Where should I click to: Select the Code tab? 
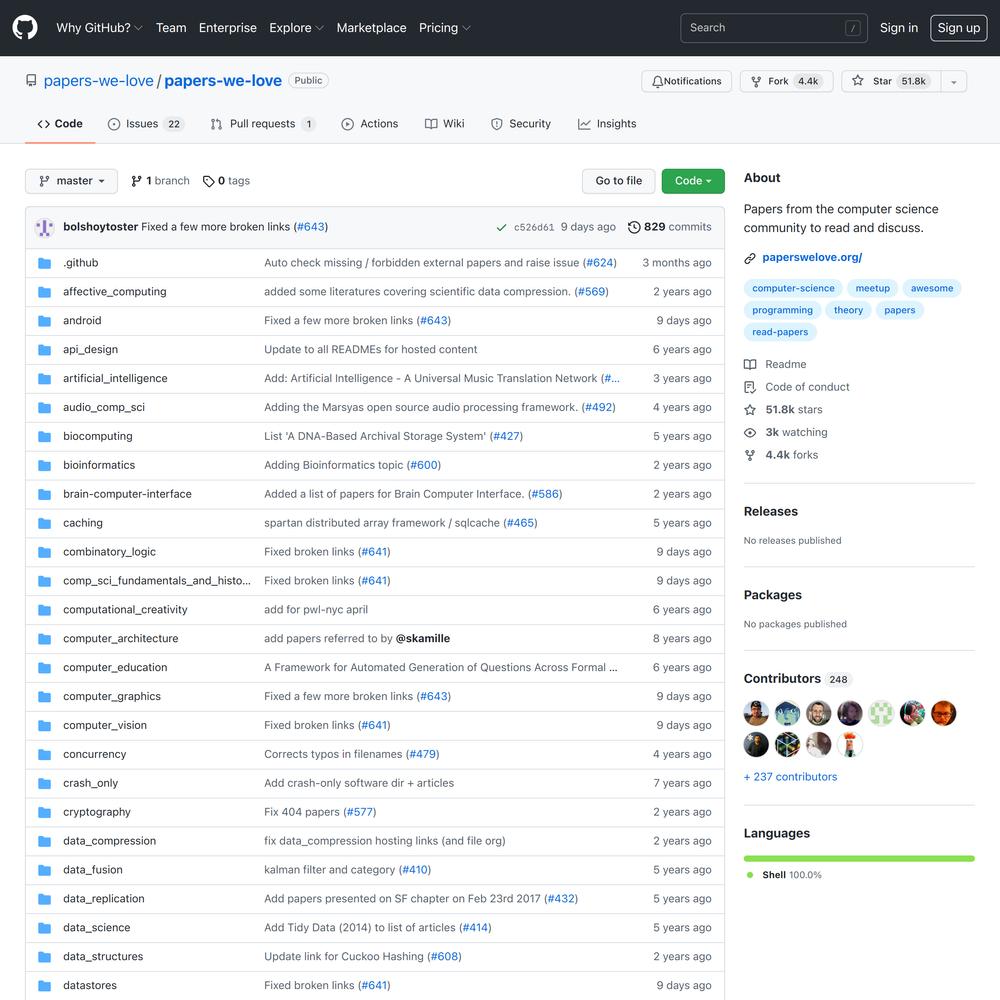pyautogui.click(x=60, y=124)
